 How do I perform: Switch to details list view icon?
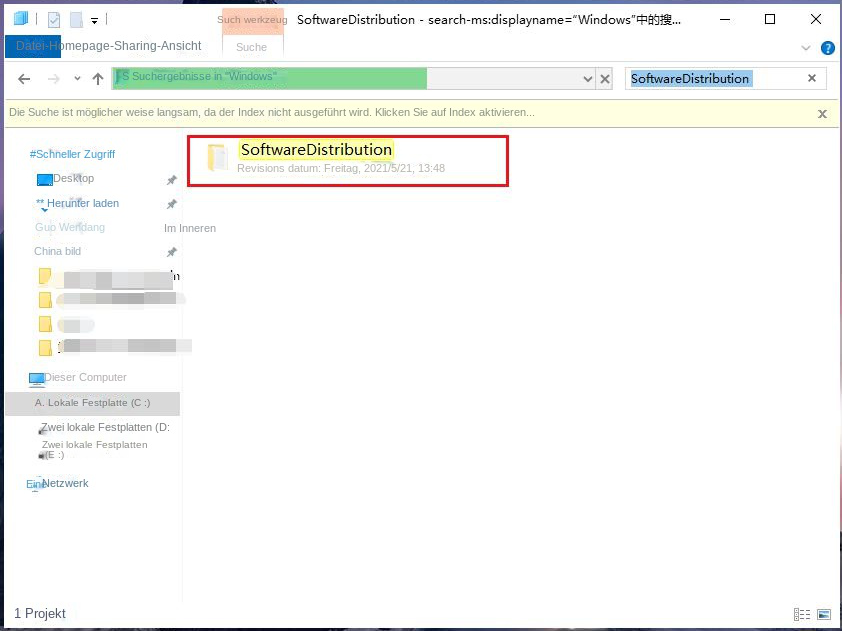[801, 614]
